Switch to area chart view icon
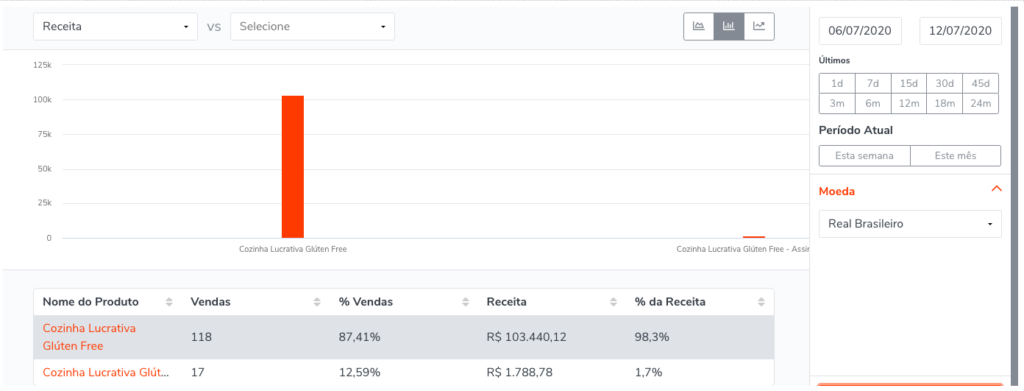The height and width of the screenshot is (391, 1024). pos(699,27)
